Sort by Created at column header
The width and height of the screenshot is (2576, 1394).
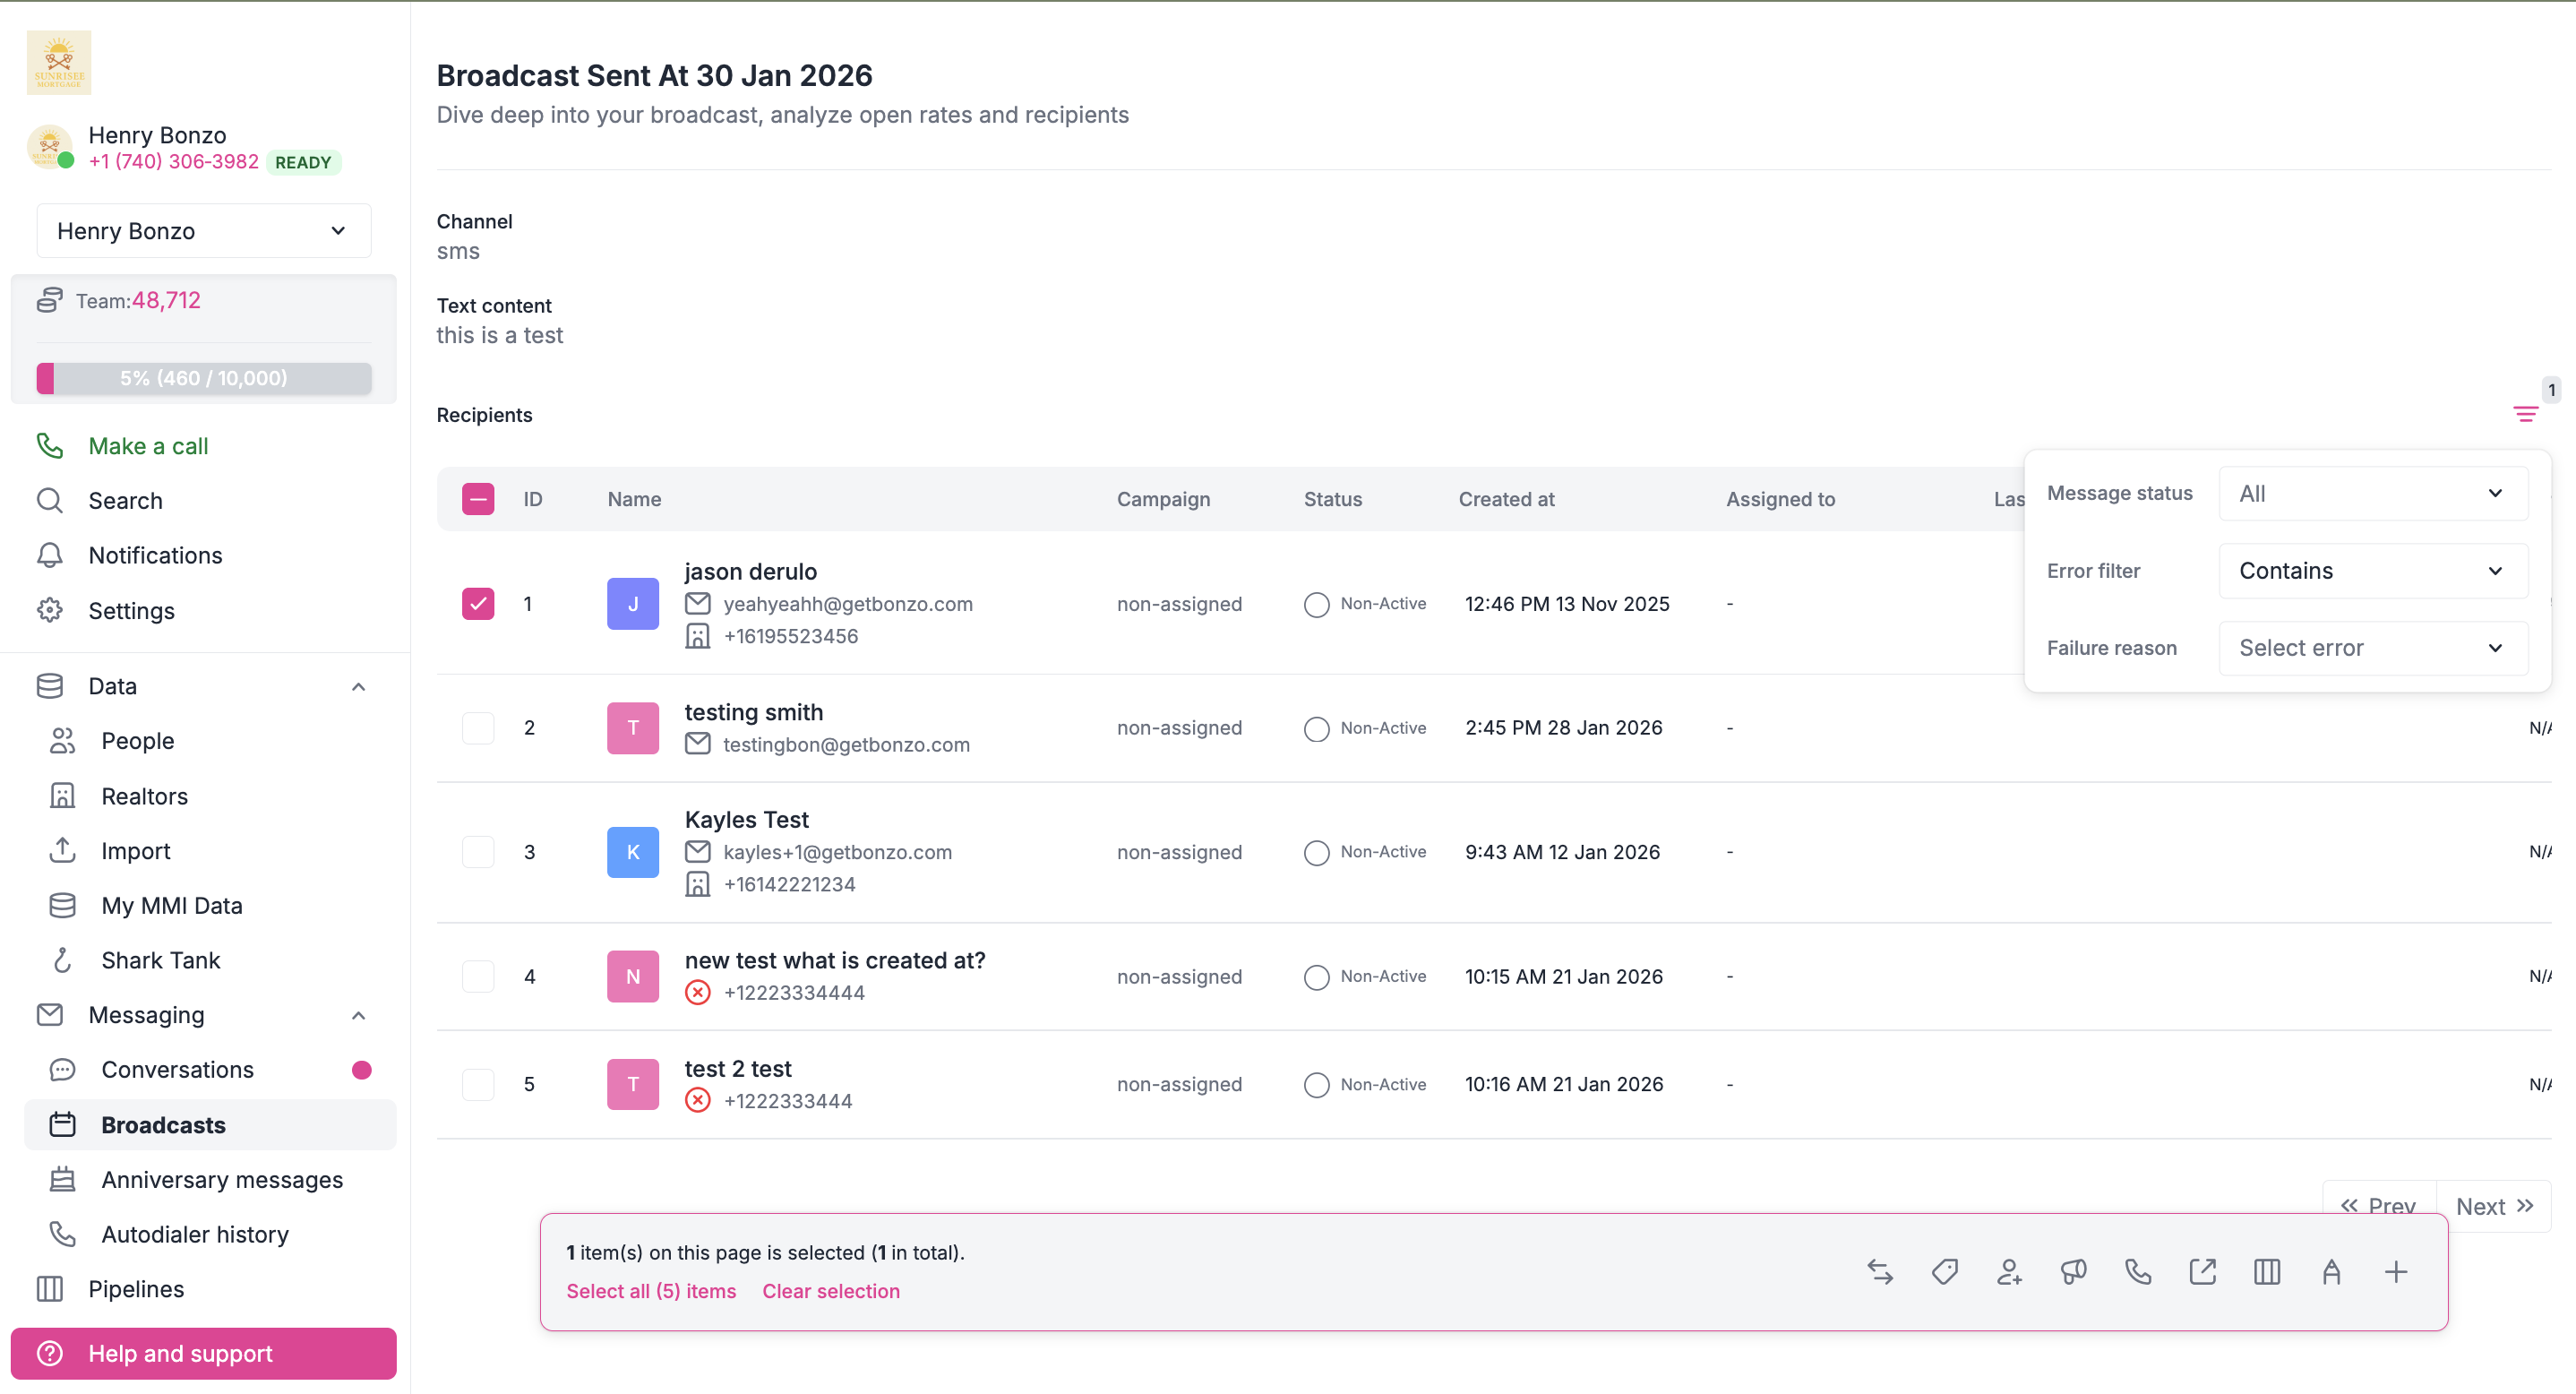1506,499
